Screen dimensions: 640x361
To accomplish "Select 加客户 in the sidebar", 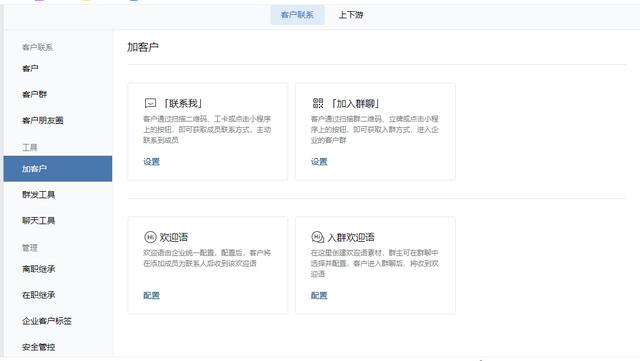I will (x=58, y=169).
